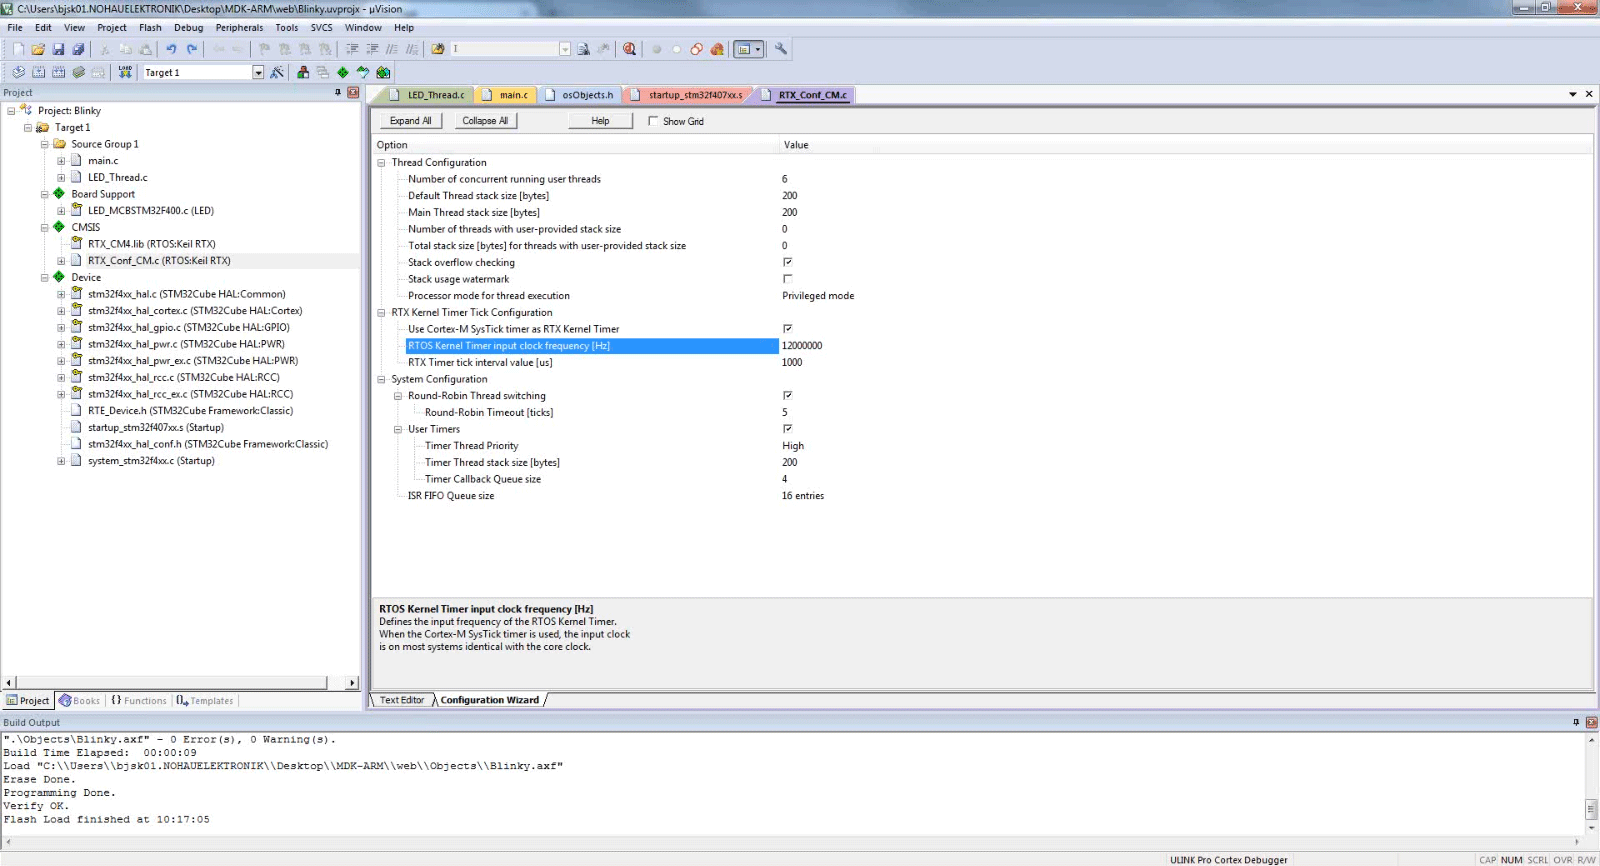The image size is (1600, 866).
Task: Close the Project panel
Action: [353, 92]
